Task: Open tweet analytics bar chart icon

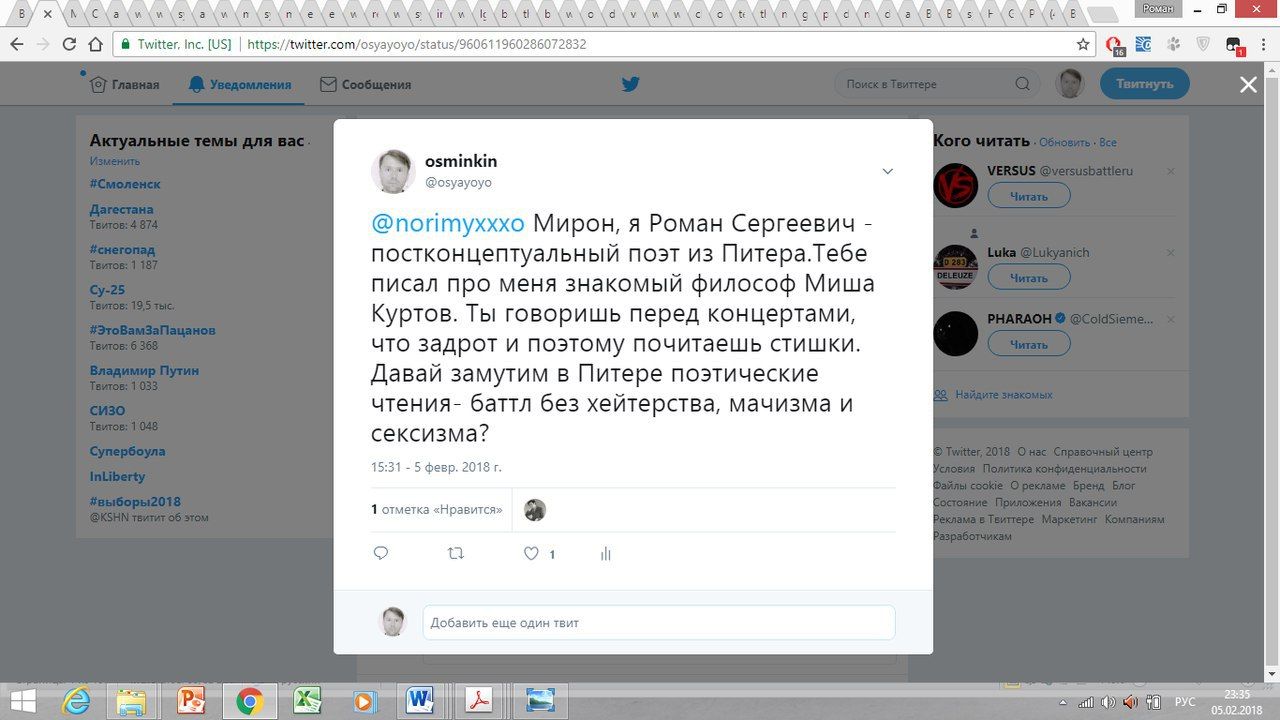Action: (606, 553)
